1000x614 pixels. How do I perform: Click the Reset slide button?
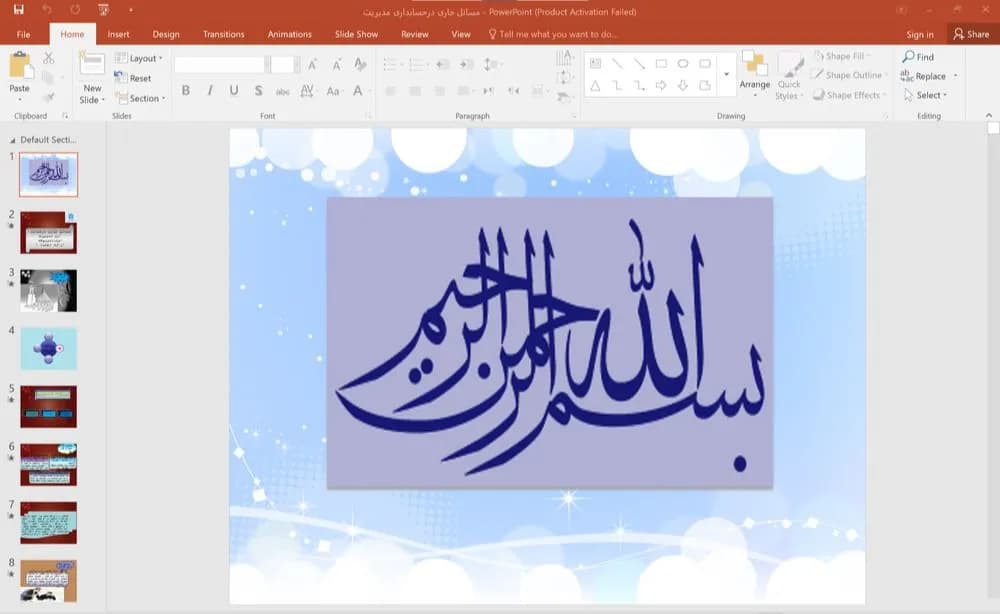click(133, 78)
